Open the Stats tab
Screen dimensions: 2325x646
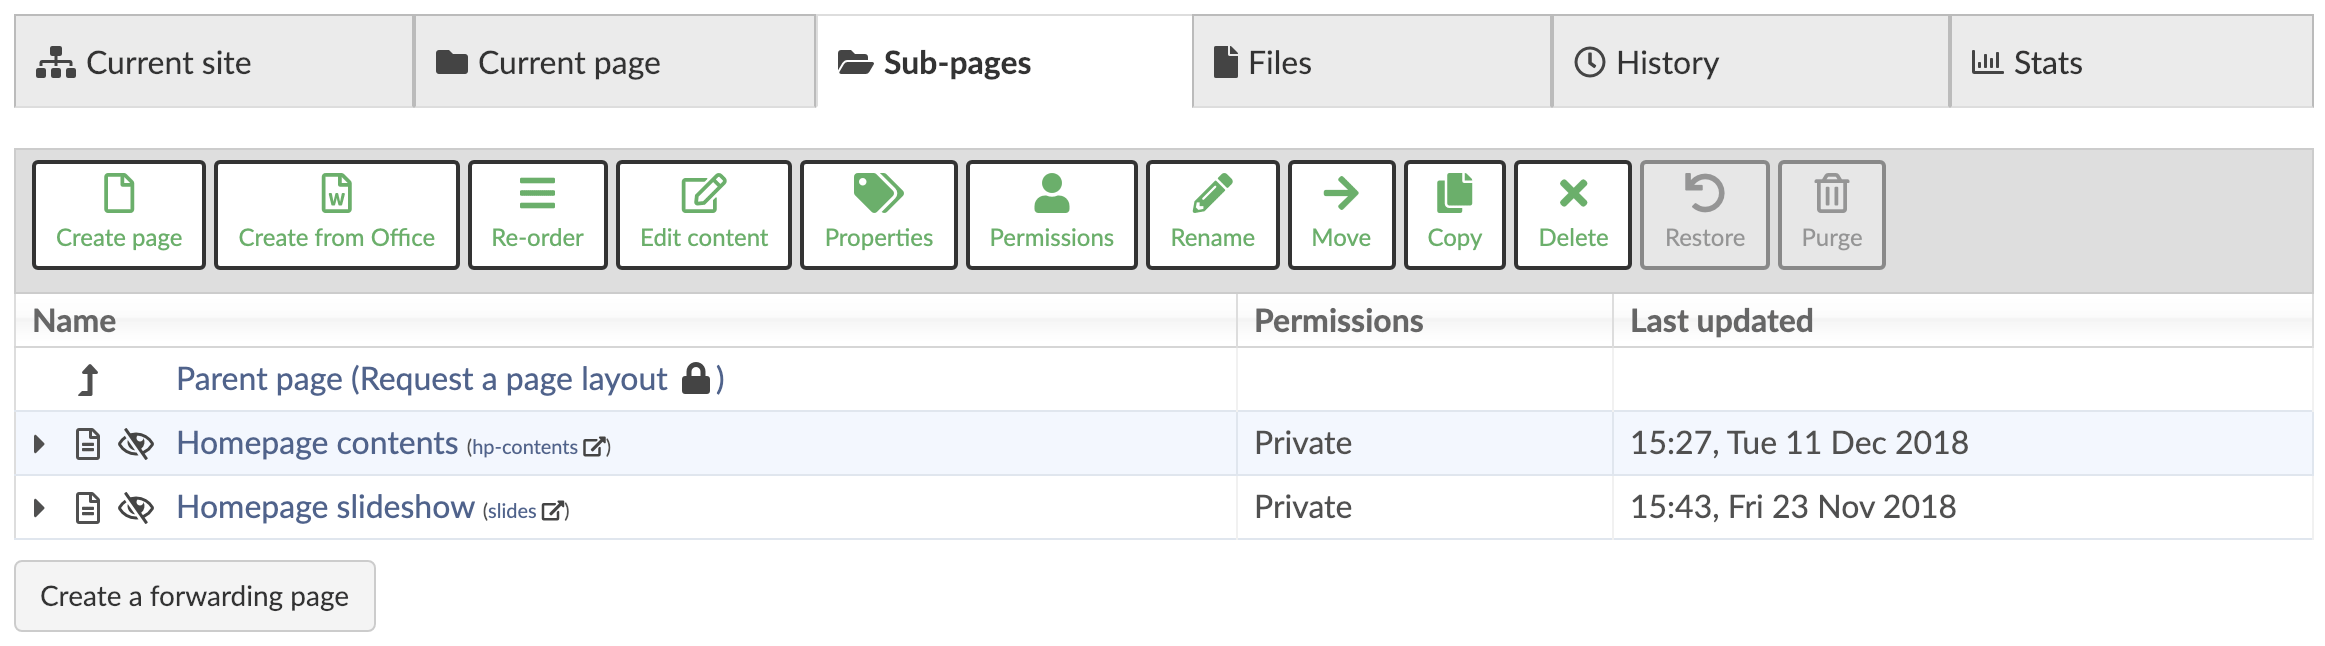2130,62
